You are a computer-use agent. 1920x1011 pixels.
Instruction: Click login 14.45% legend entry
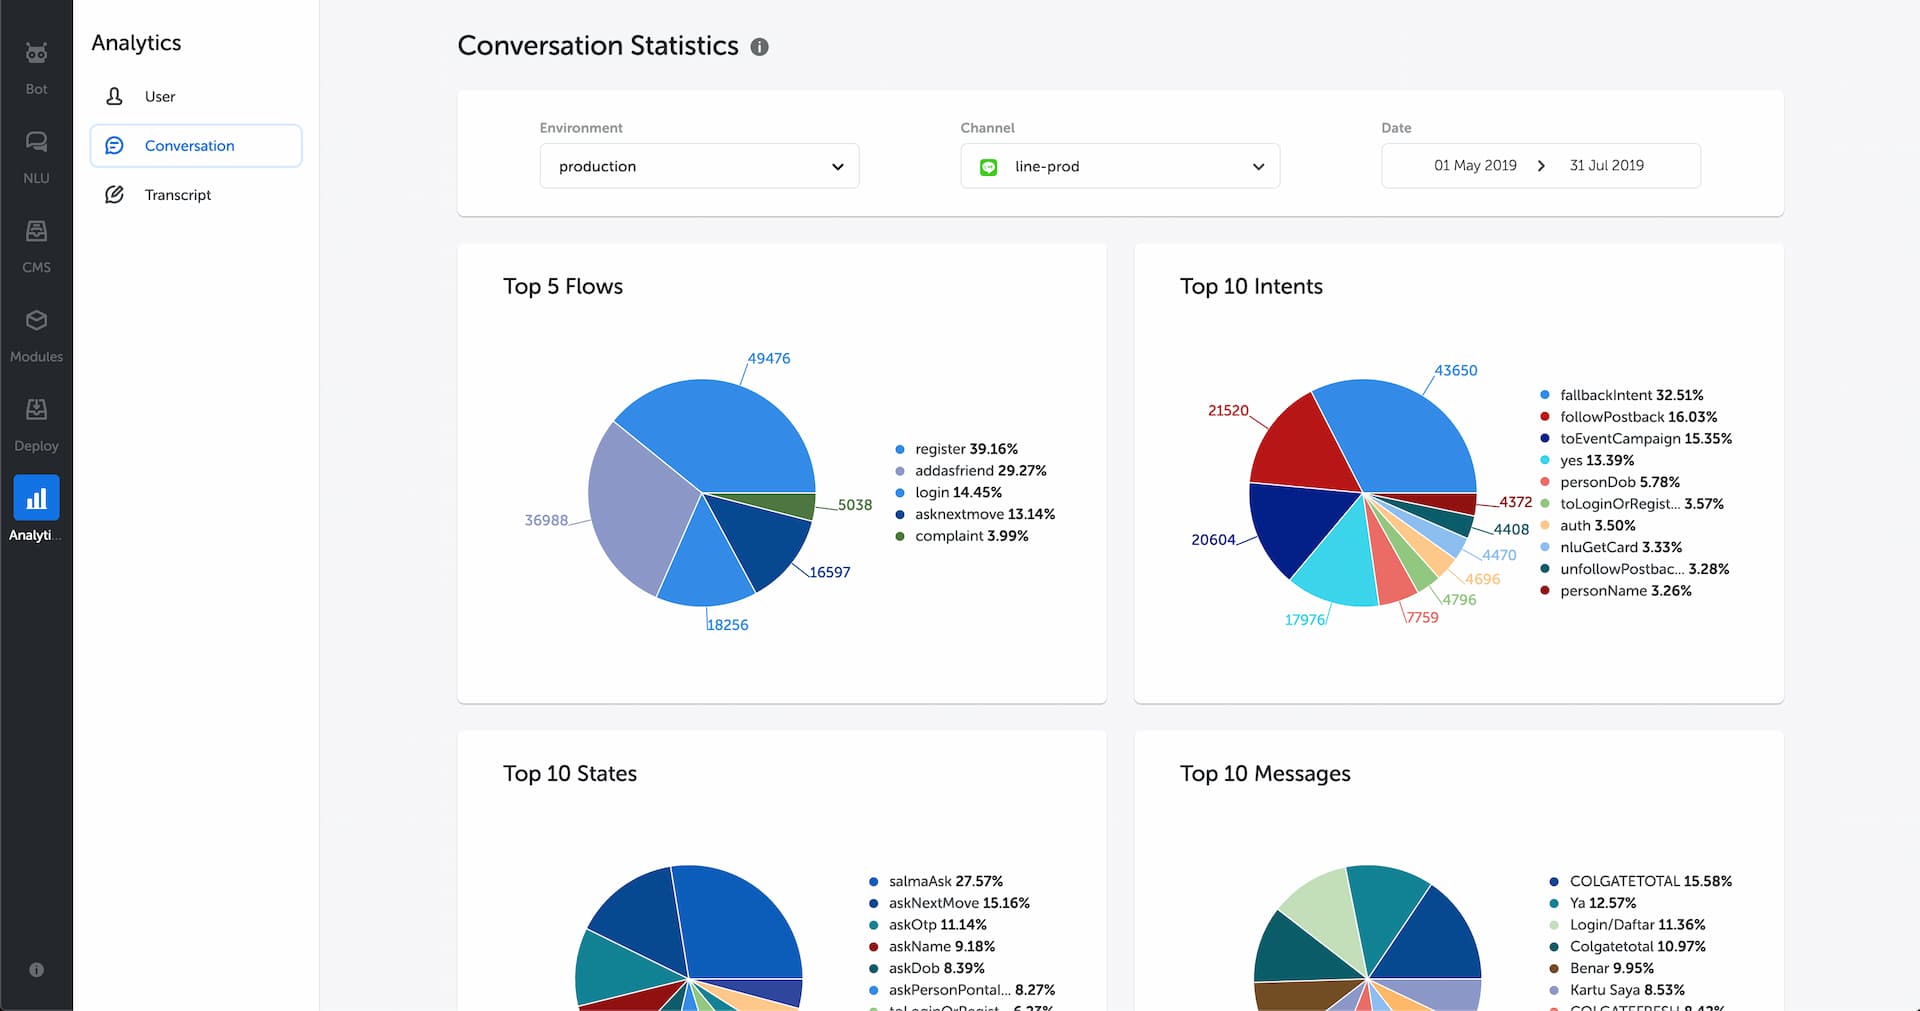tap(948, 492)
